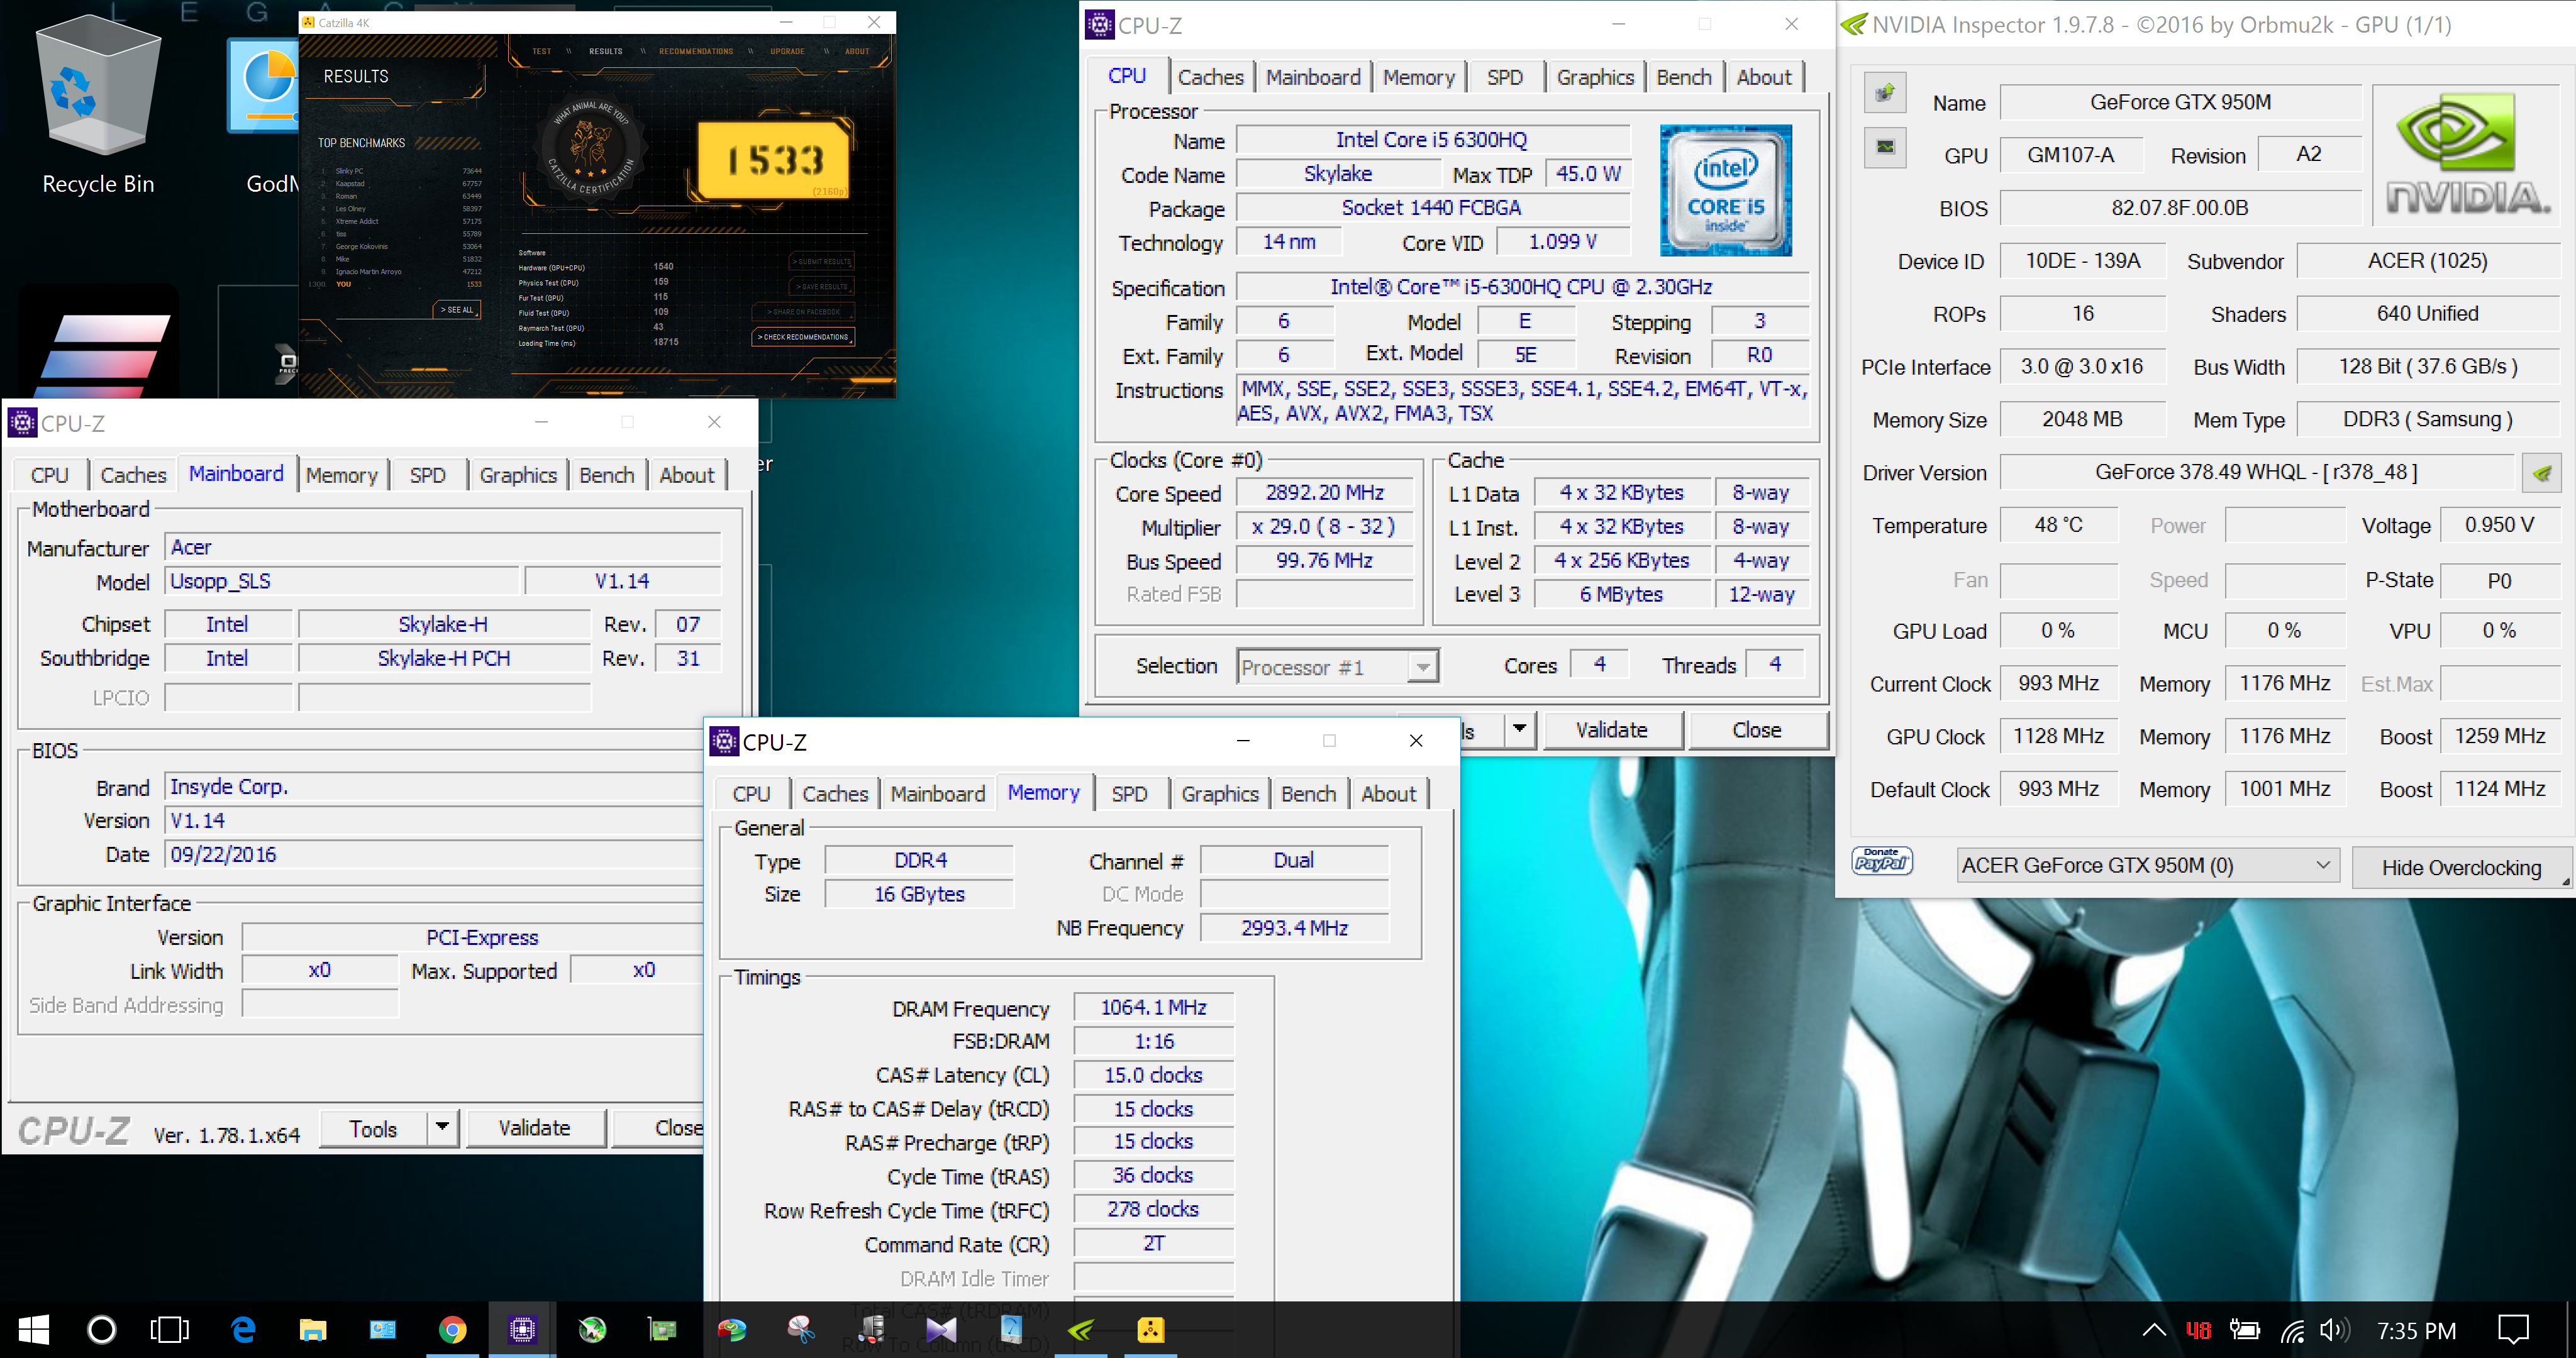The height and width of the screenshot is (1358, 2576).
Task: Click the red 48 temperature tray icon
Action: [2198, 1330]
